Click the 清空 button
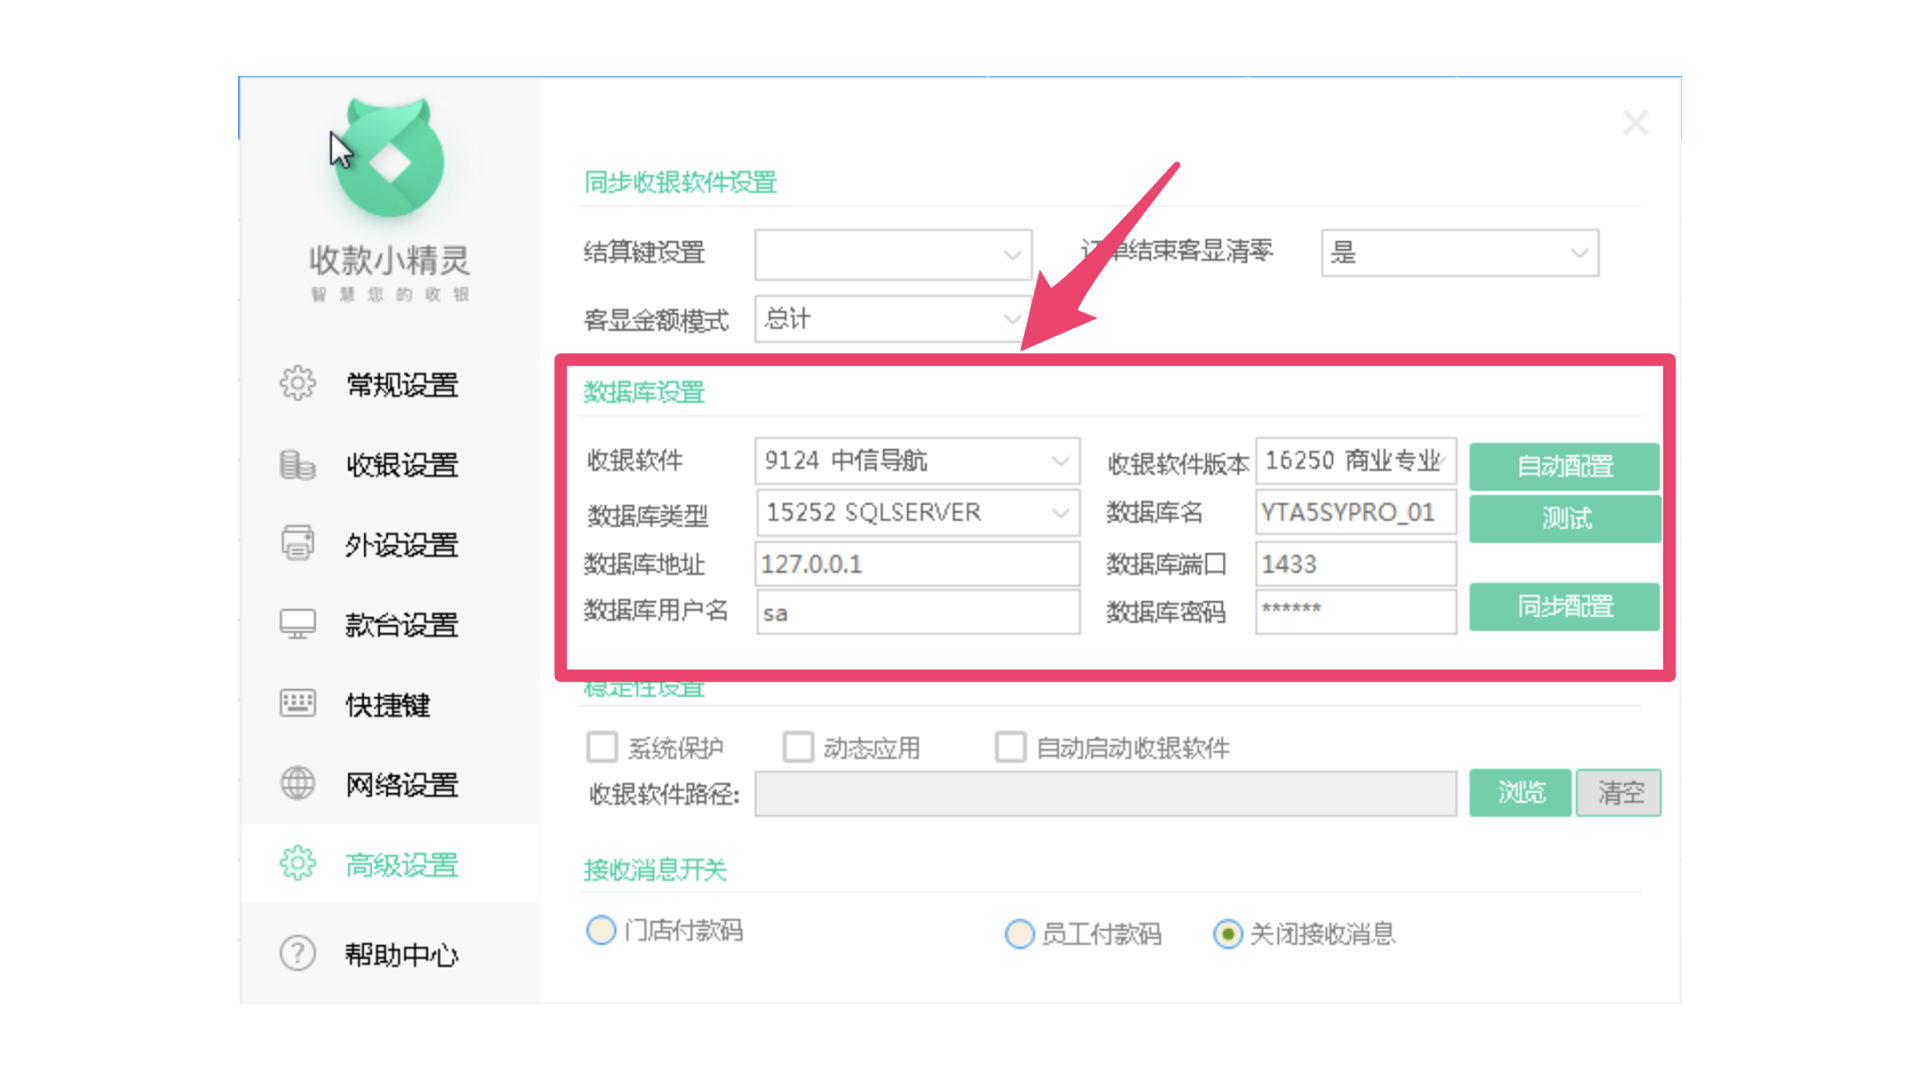This screenshot has height=1080, width=1920. point(1619,793)
